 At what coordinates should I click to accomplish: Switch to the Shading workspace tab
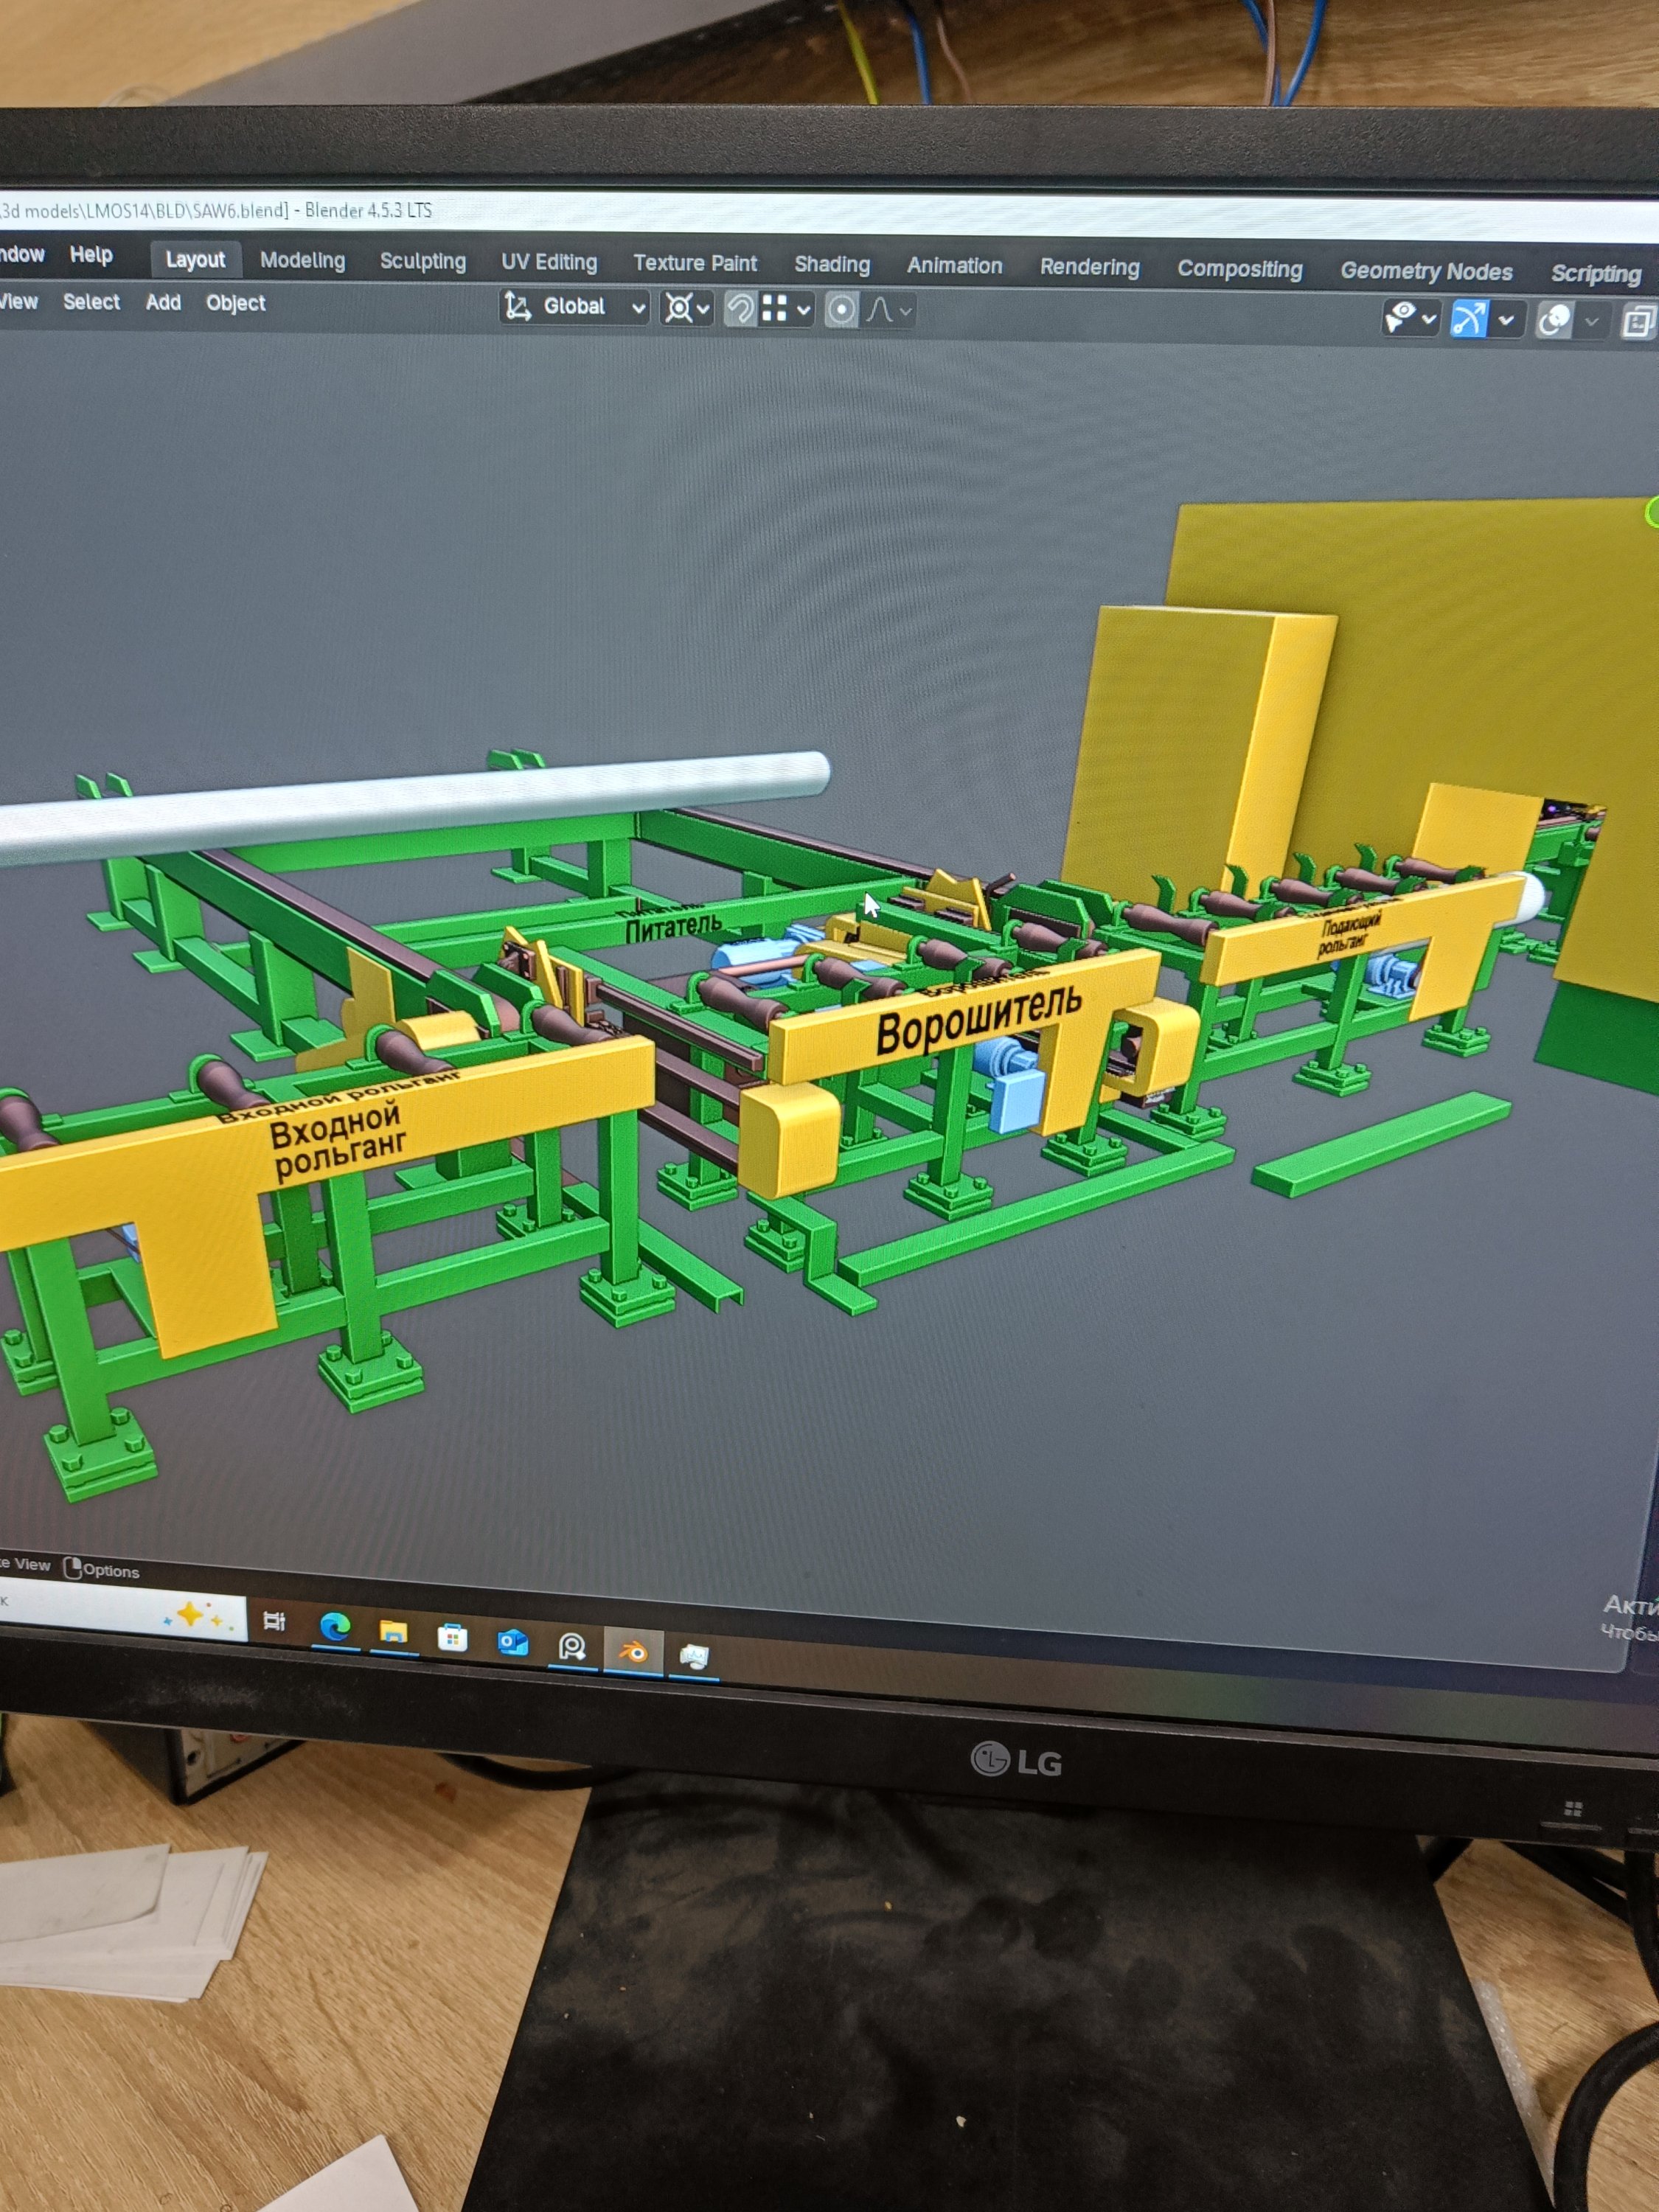(x=832, y=264)
